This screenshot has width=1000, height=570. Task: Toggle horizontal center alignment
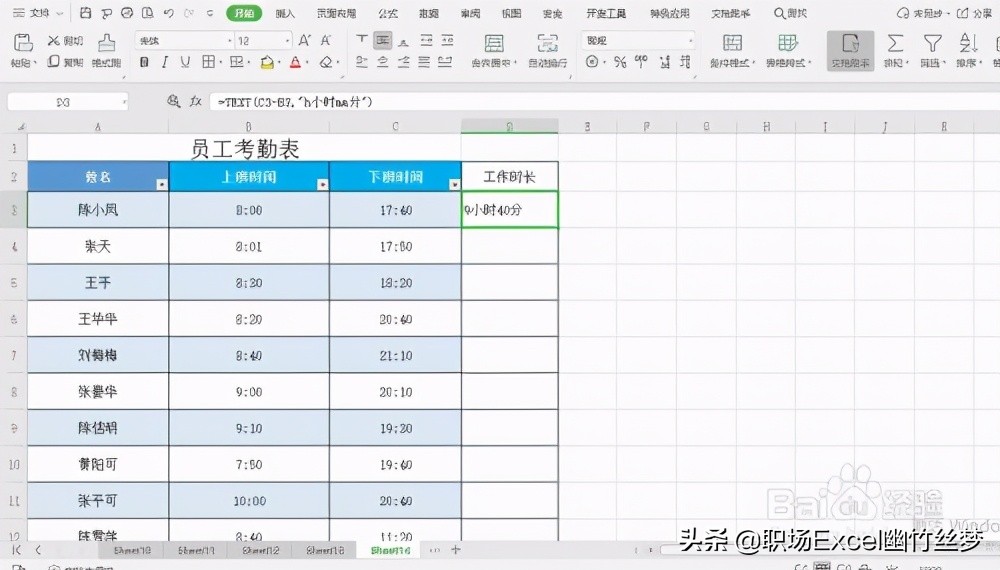(383, 62)
